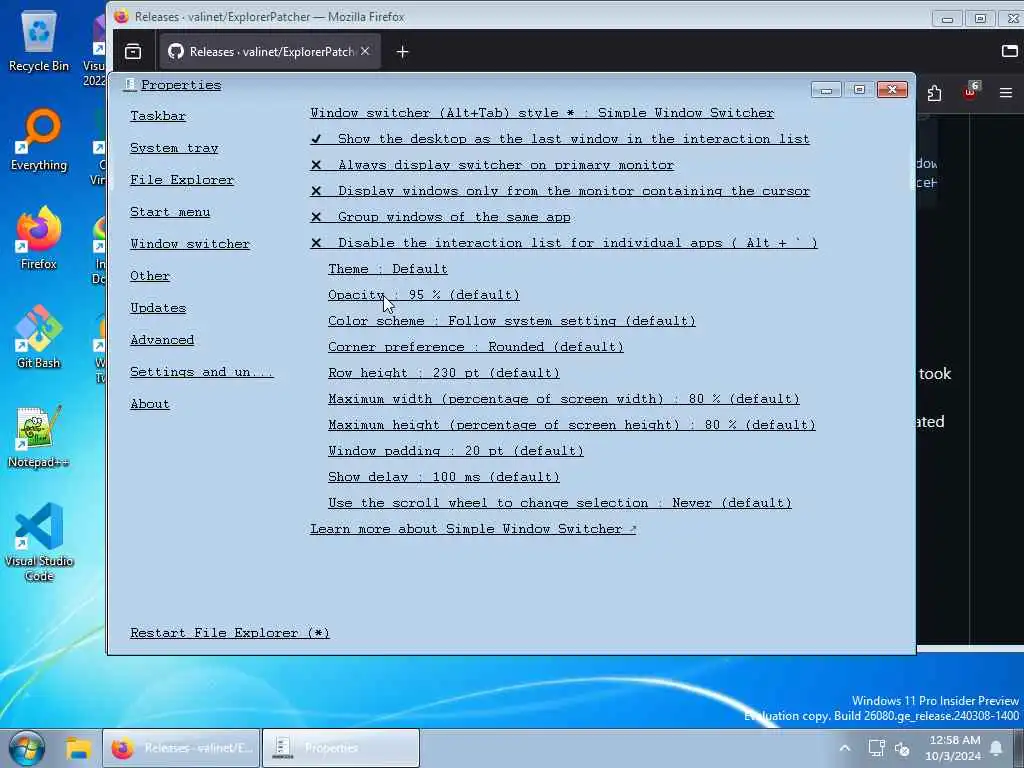Enable always display switcher on primary monitor
This screenshot has height=768, width=1024.
pos(492,165)
